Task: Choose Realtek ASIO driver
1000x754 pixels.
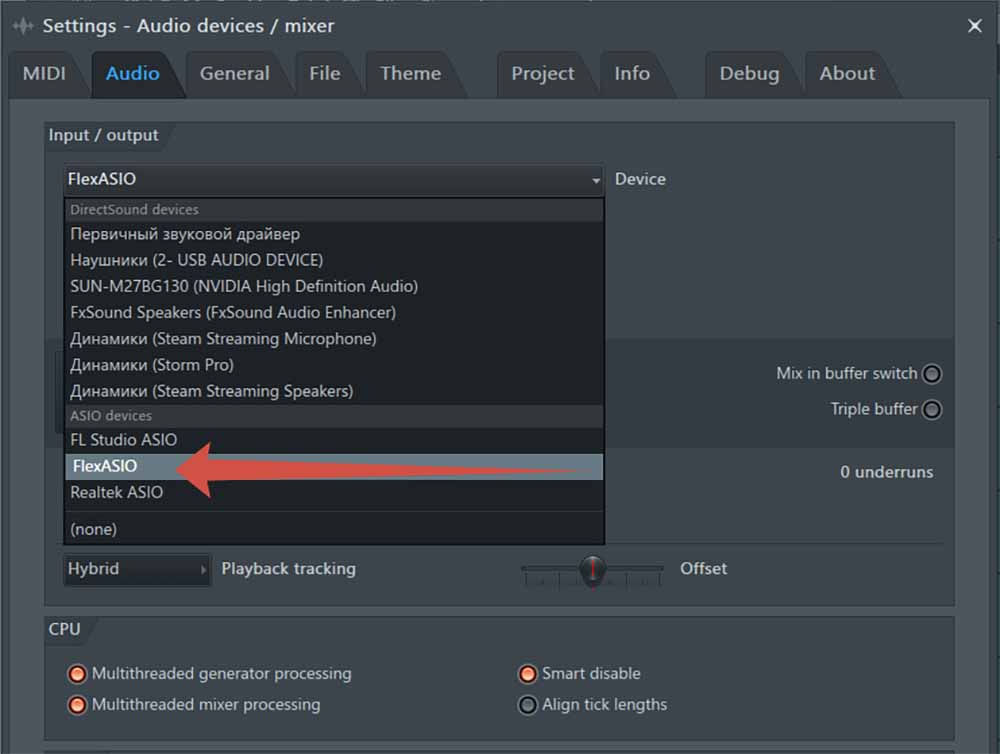Action: [116, 493]
